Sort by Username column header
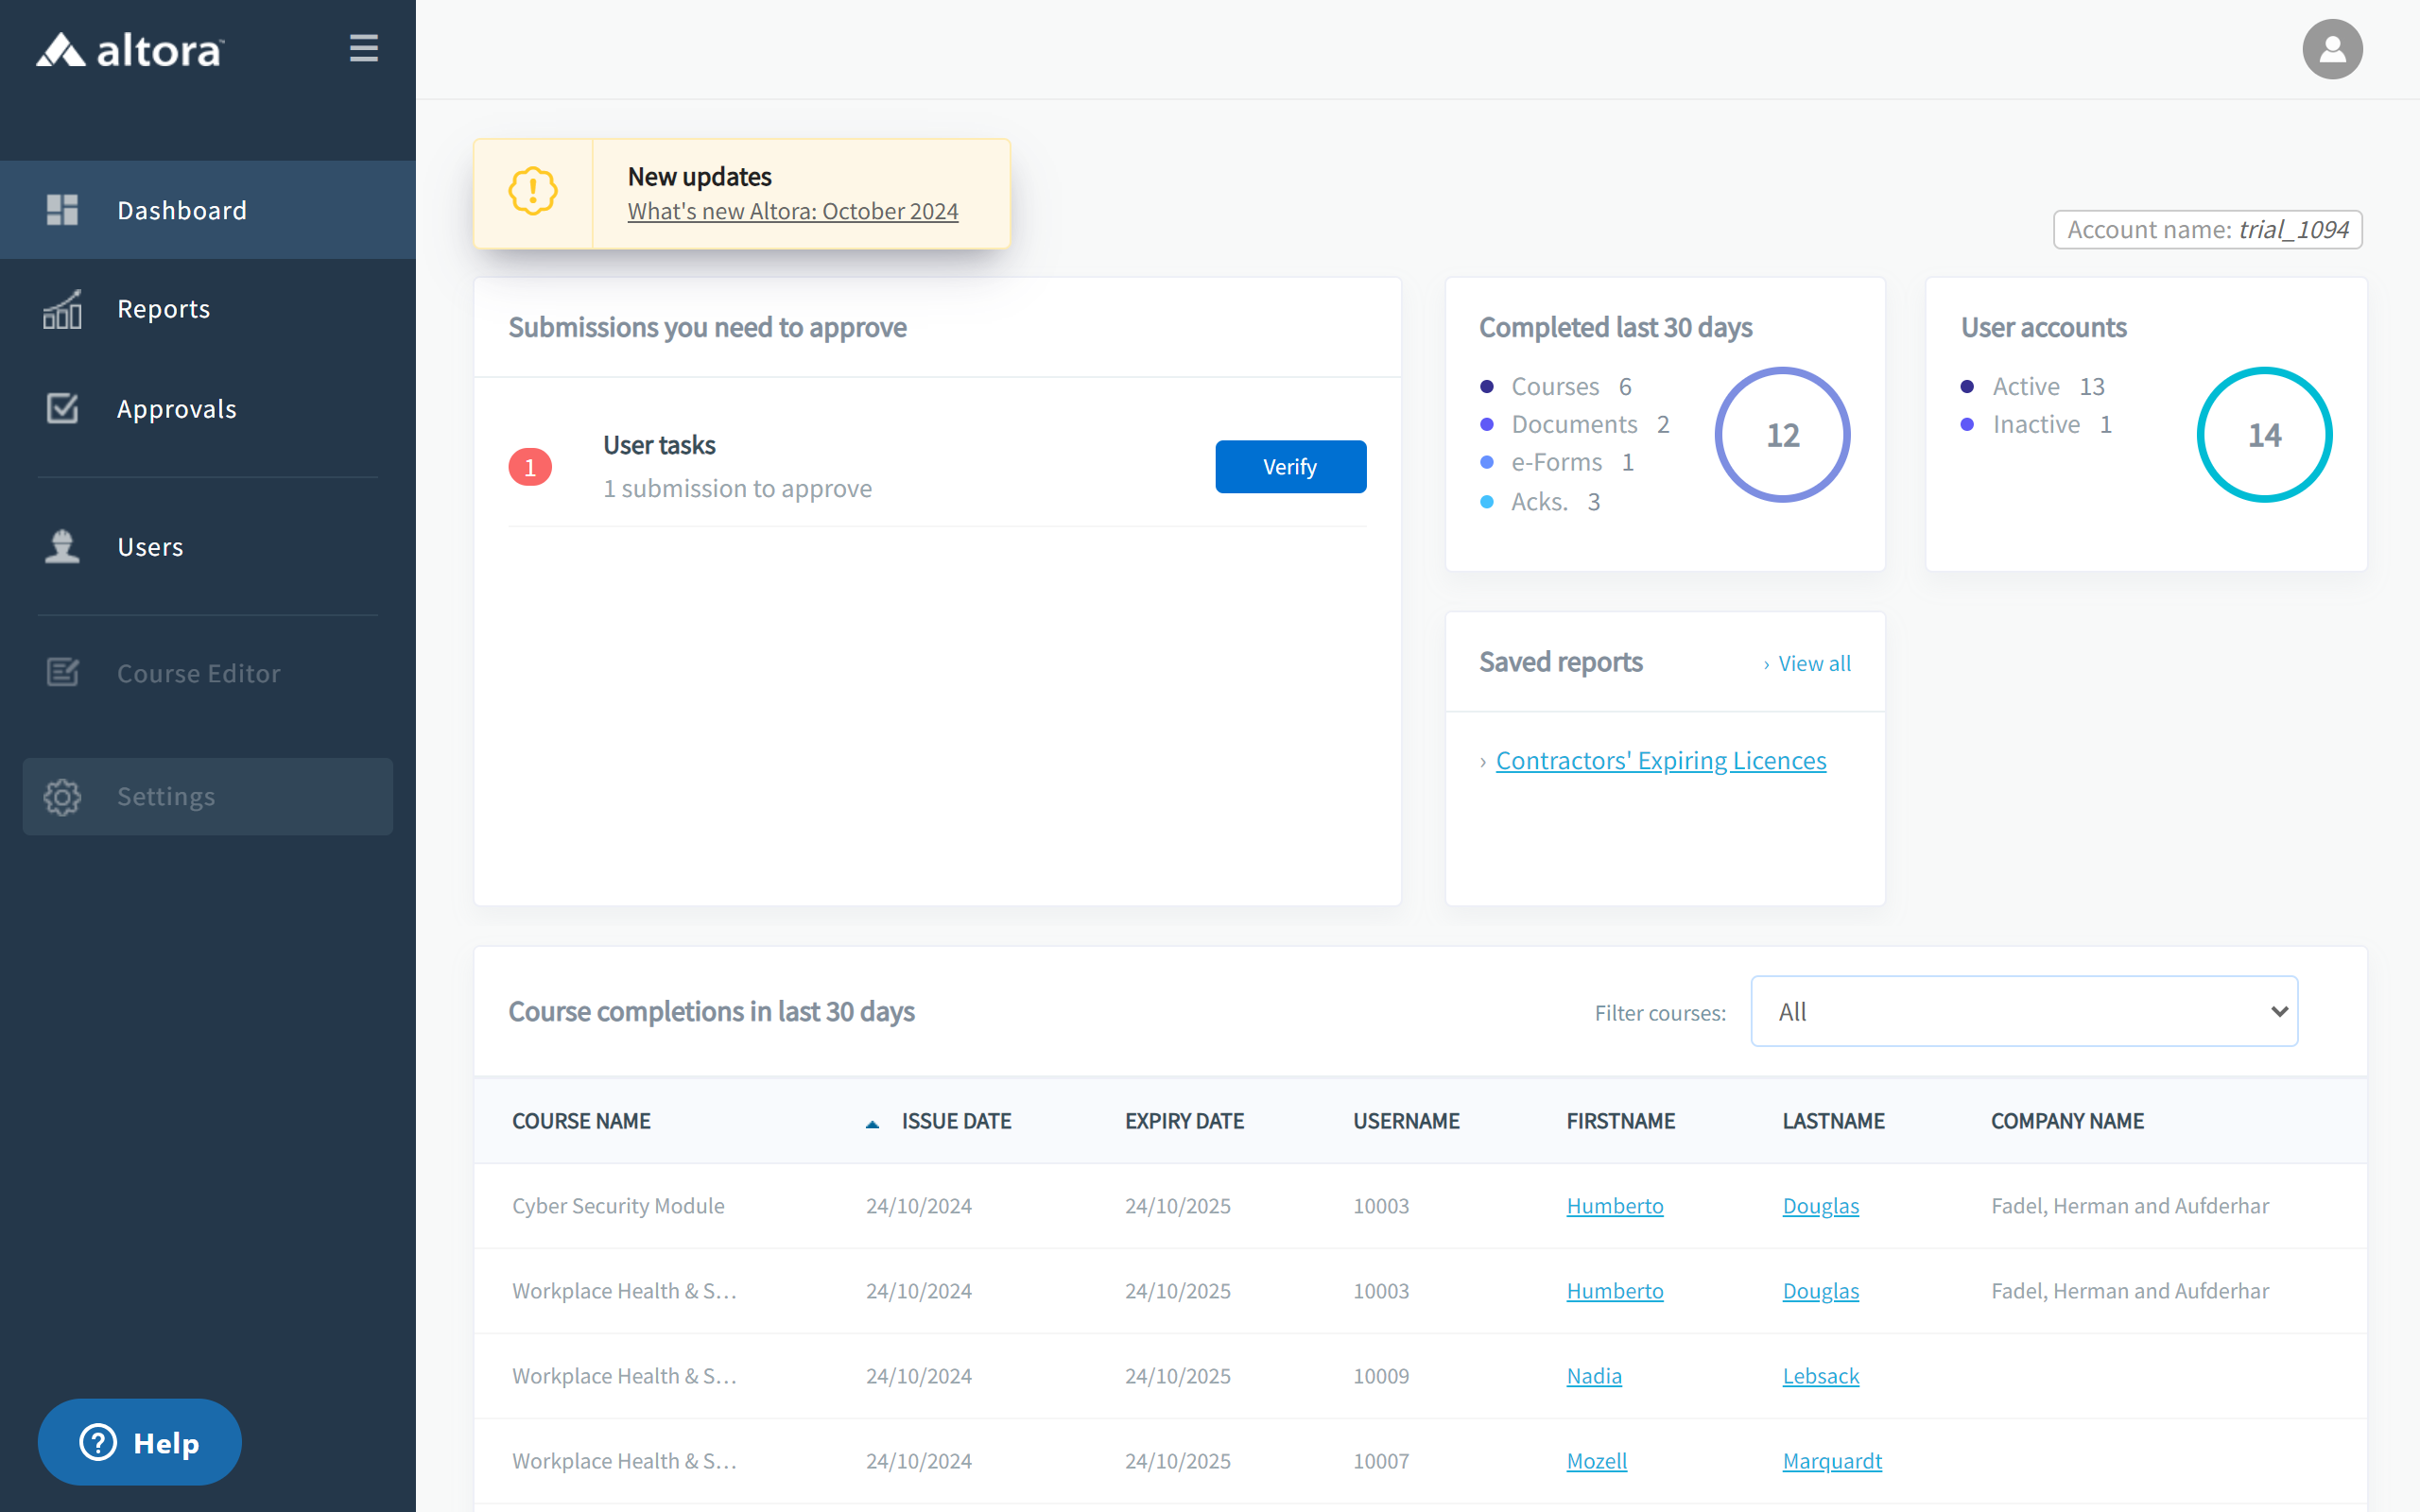 1406,1121
